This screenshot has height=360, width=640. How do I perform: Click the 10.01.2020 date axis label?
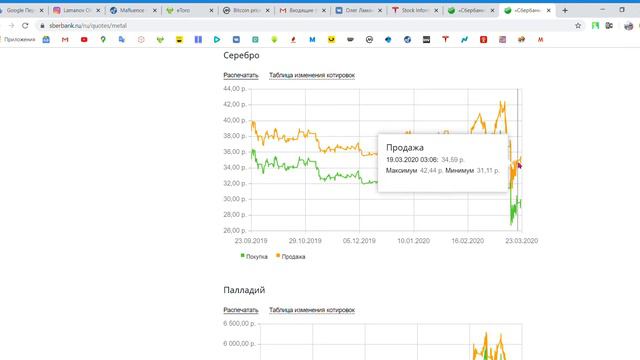point(413,241)
